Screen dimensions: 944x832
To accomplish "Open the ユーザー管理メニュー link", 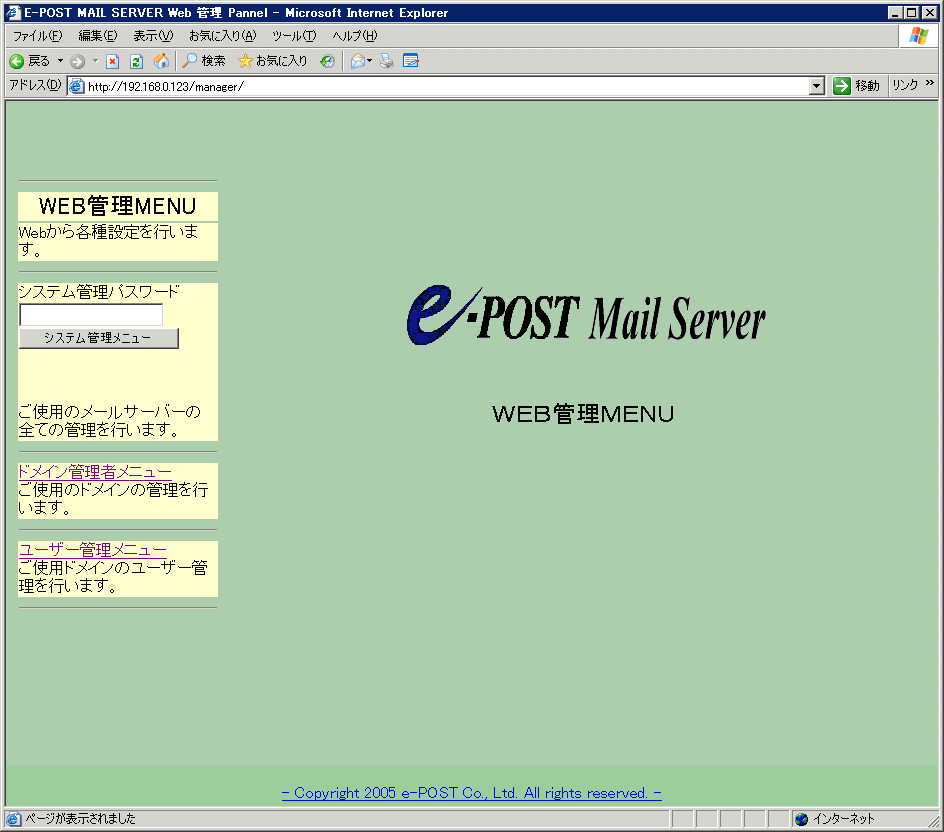I will [x=92, y=550].
